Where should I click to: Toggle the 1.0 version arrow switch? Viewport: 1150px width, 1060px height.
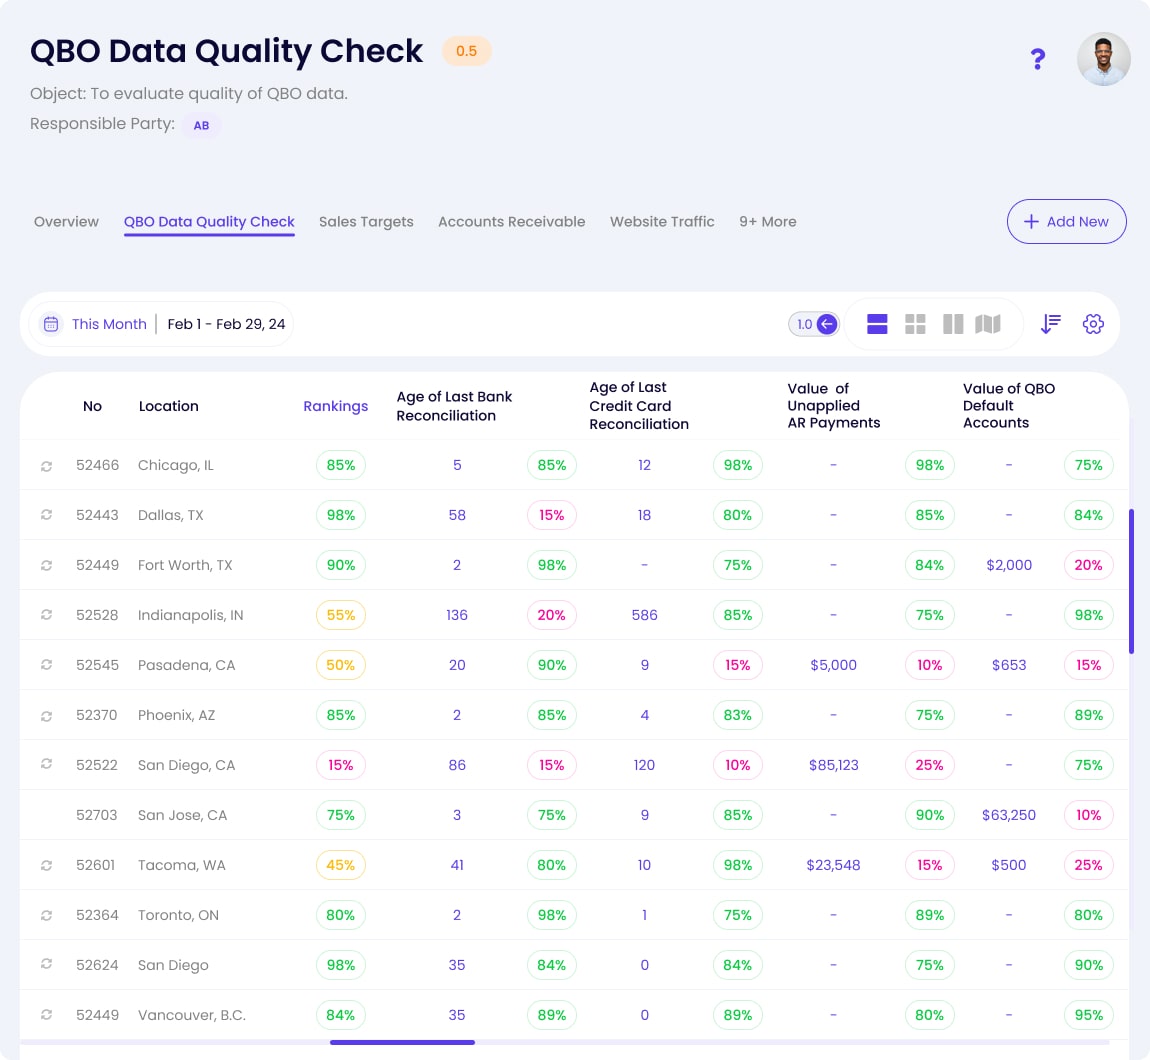pos(814,324)
